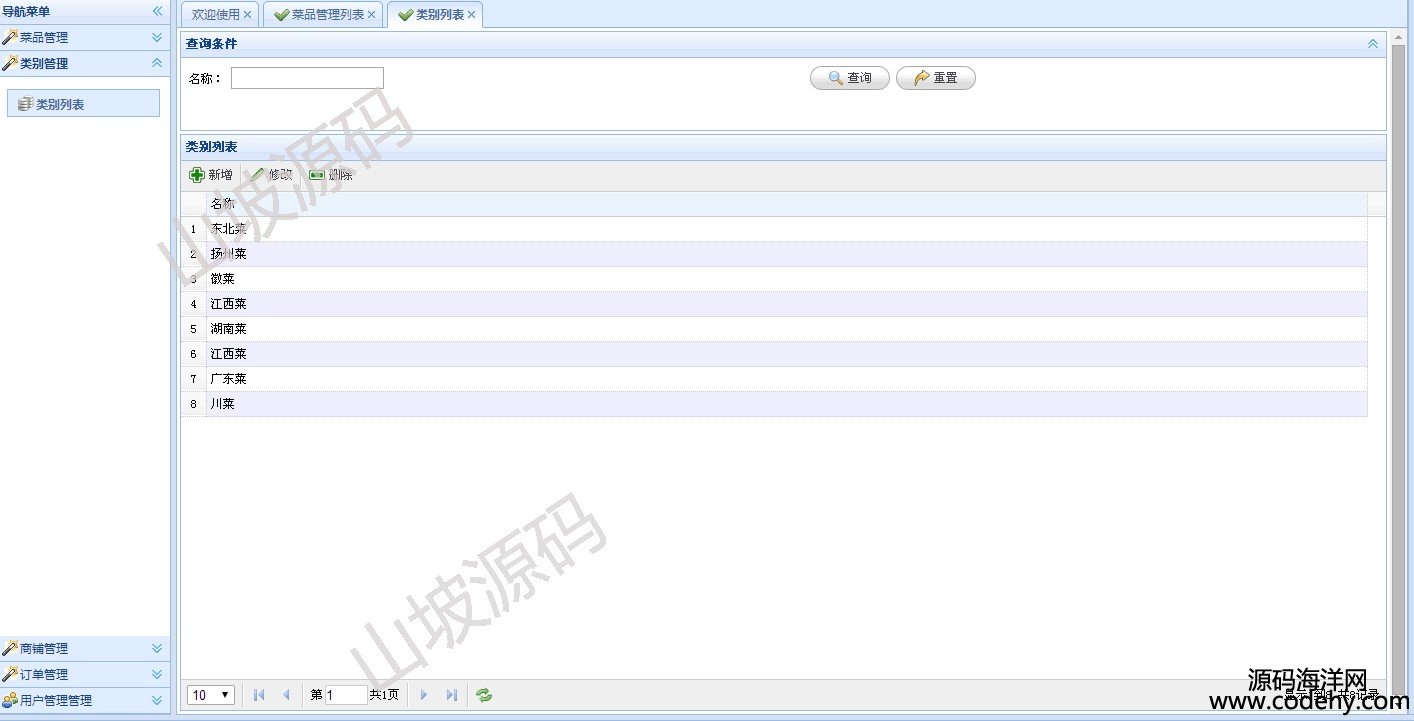Click the page number input field

click(346, 695)
